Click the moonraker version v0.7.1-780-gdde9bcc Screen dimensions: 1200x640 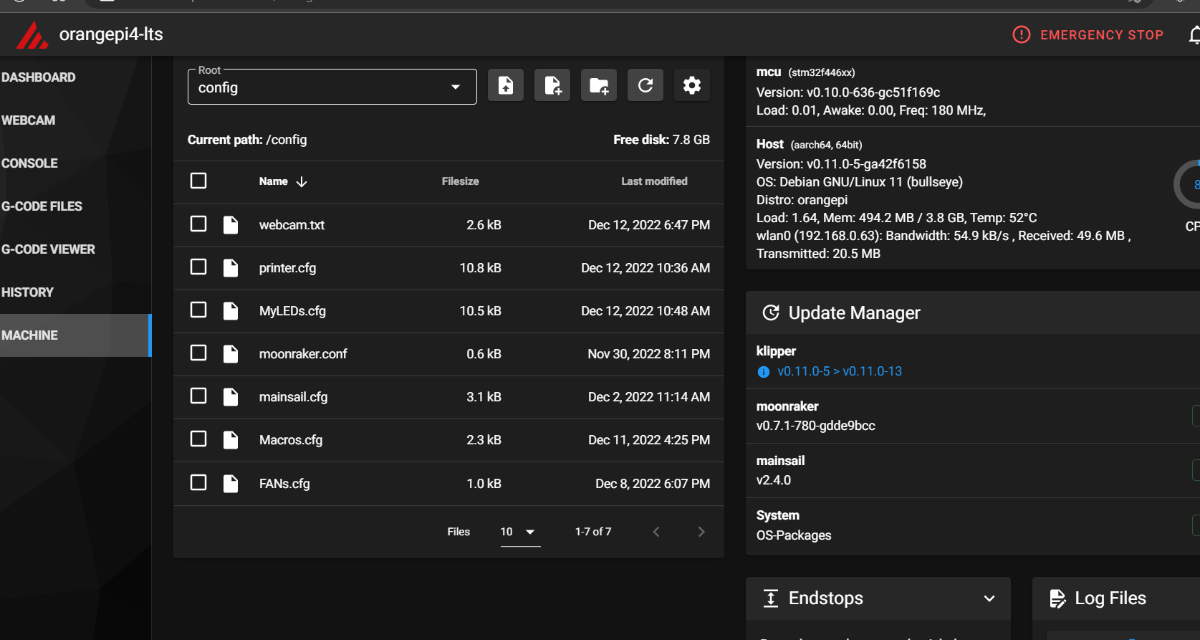[816, 426]
